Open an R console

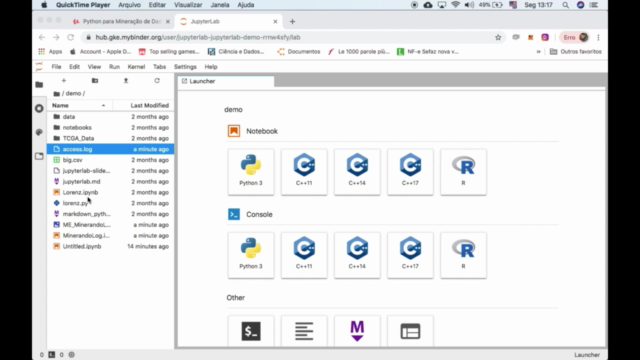coord(463,255)
